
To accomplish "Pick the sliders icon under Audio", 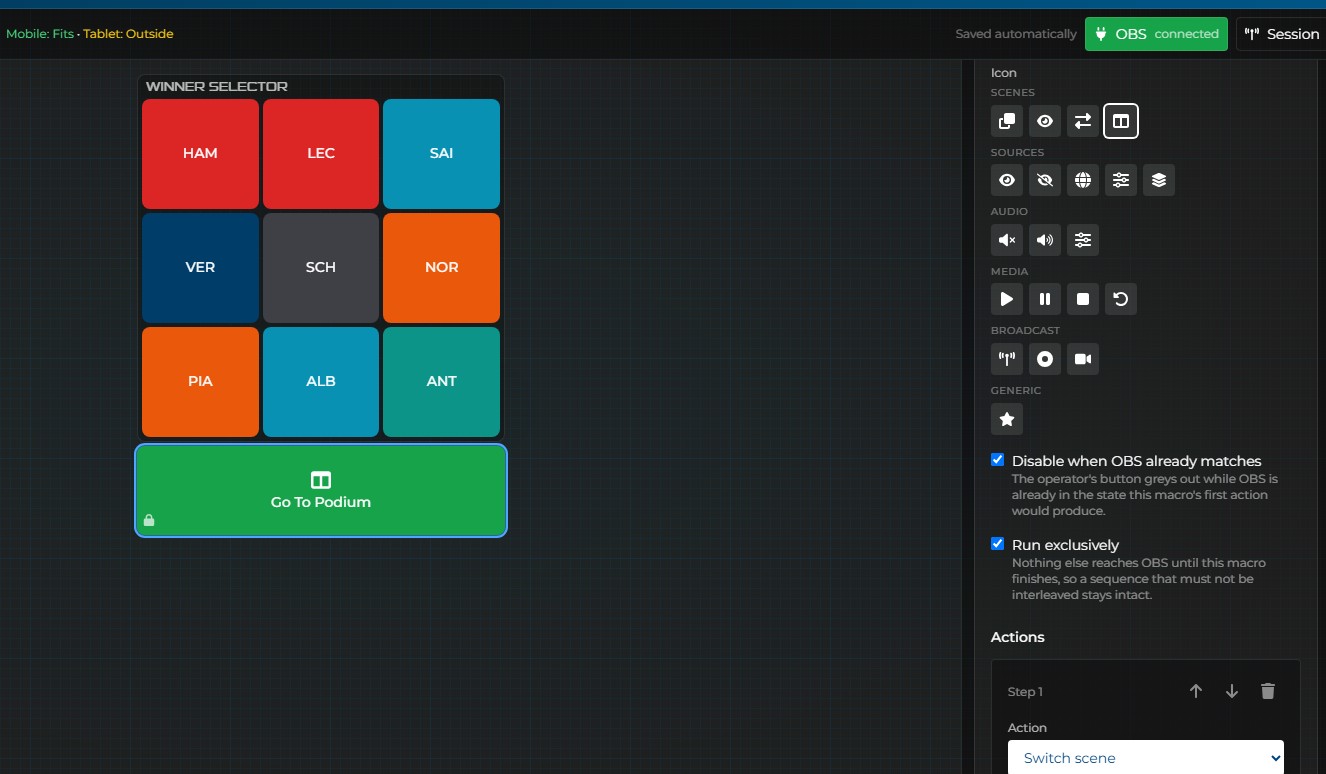I will pos(1083,240).
